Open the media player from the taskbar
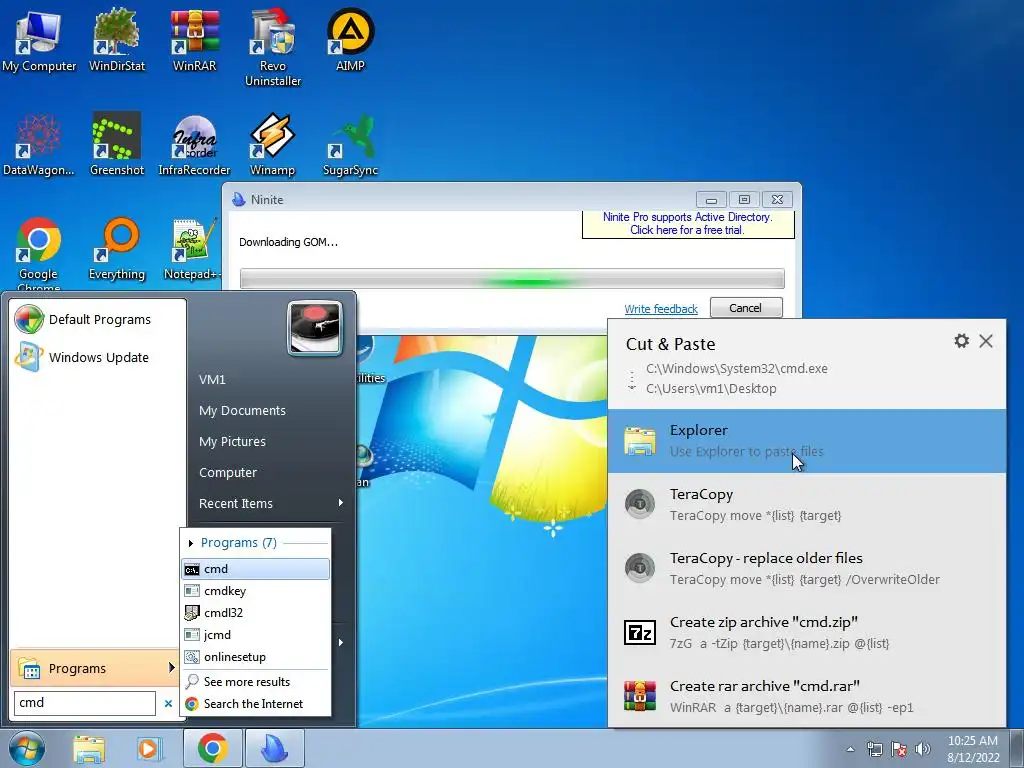This screenshot has width=1024, height=768. [x=150, y=748]
